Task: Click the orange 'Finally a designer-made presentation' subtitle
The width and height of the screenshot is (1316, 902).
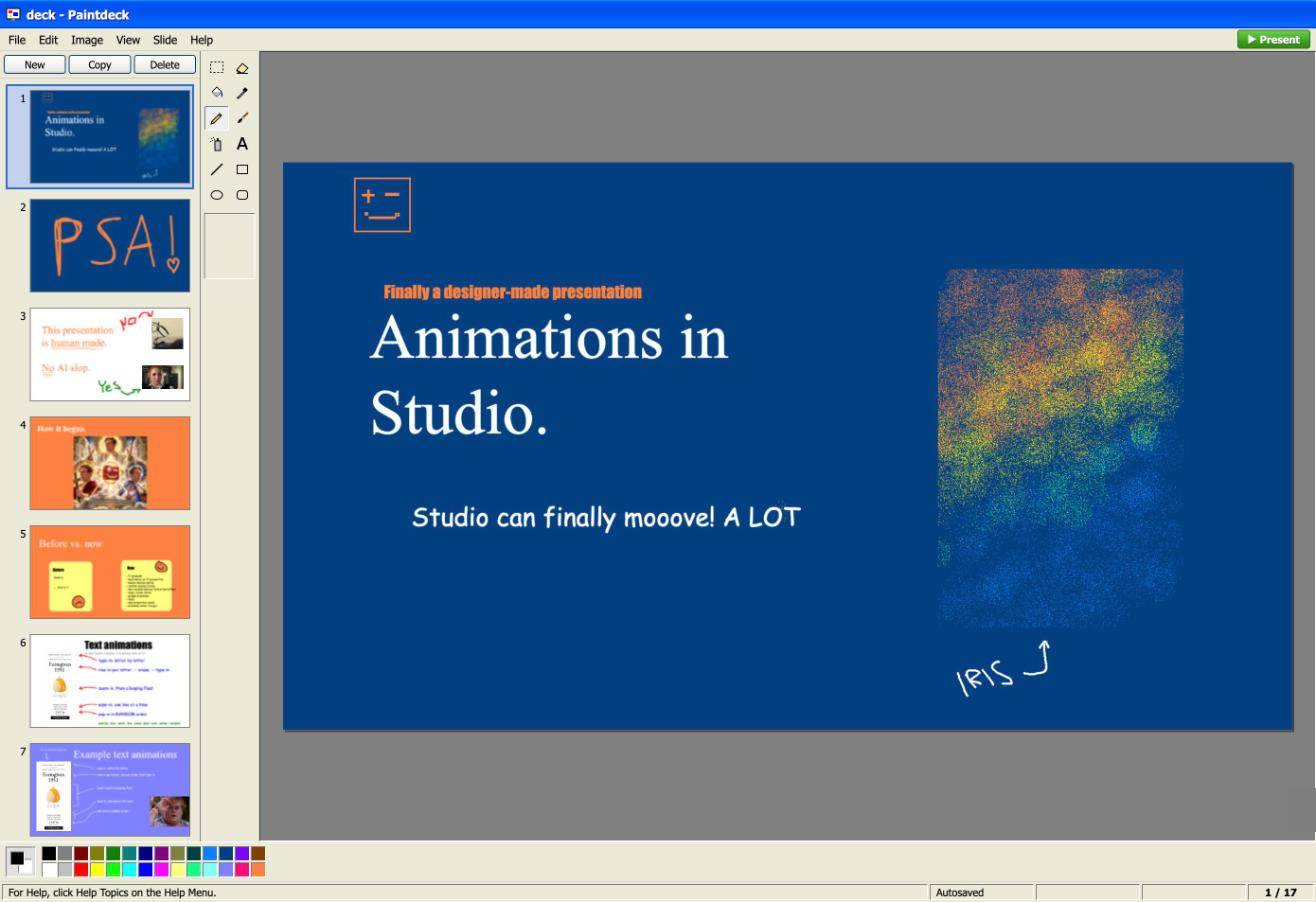Action: pyautogui.click(x=512, y=292)
